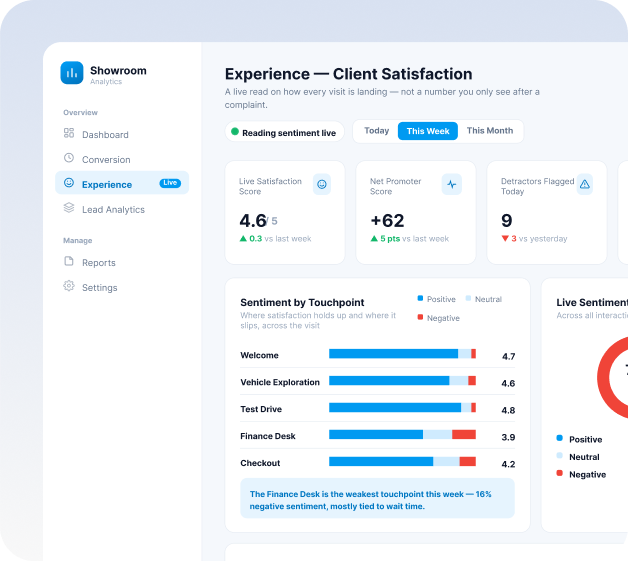Viewport: 628px width, 561px height.
Task: Click the +62 Net Promoter value
Action: coord(387,221)
